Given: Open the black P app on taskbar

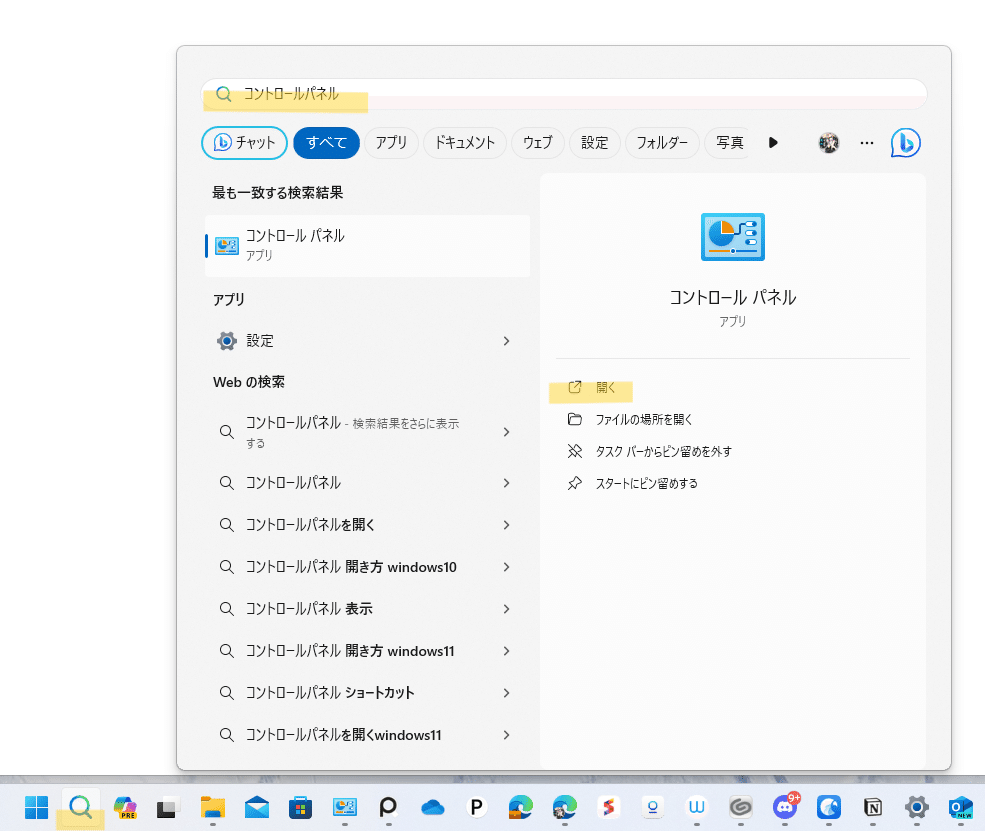Looking at the screenshot, I should click(477, 807).
